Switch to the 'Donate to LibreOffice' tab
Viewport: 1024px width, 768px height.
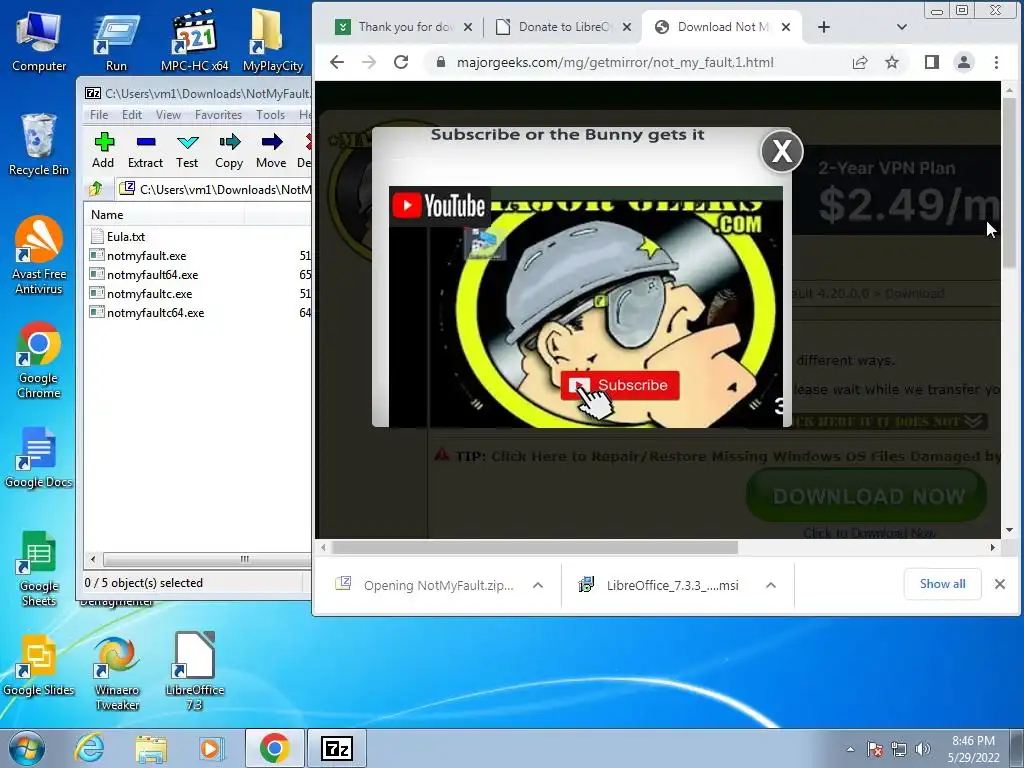click(563, 27)
